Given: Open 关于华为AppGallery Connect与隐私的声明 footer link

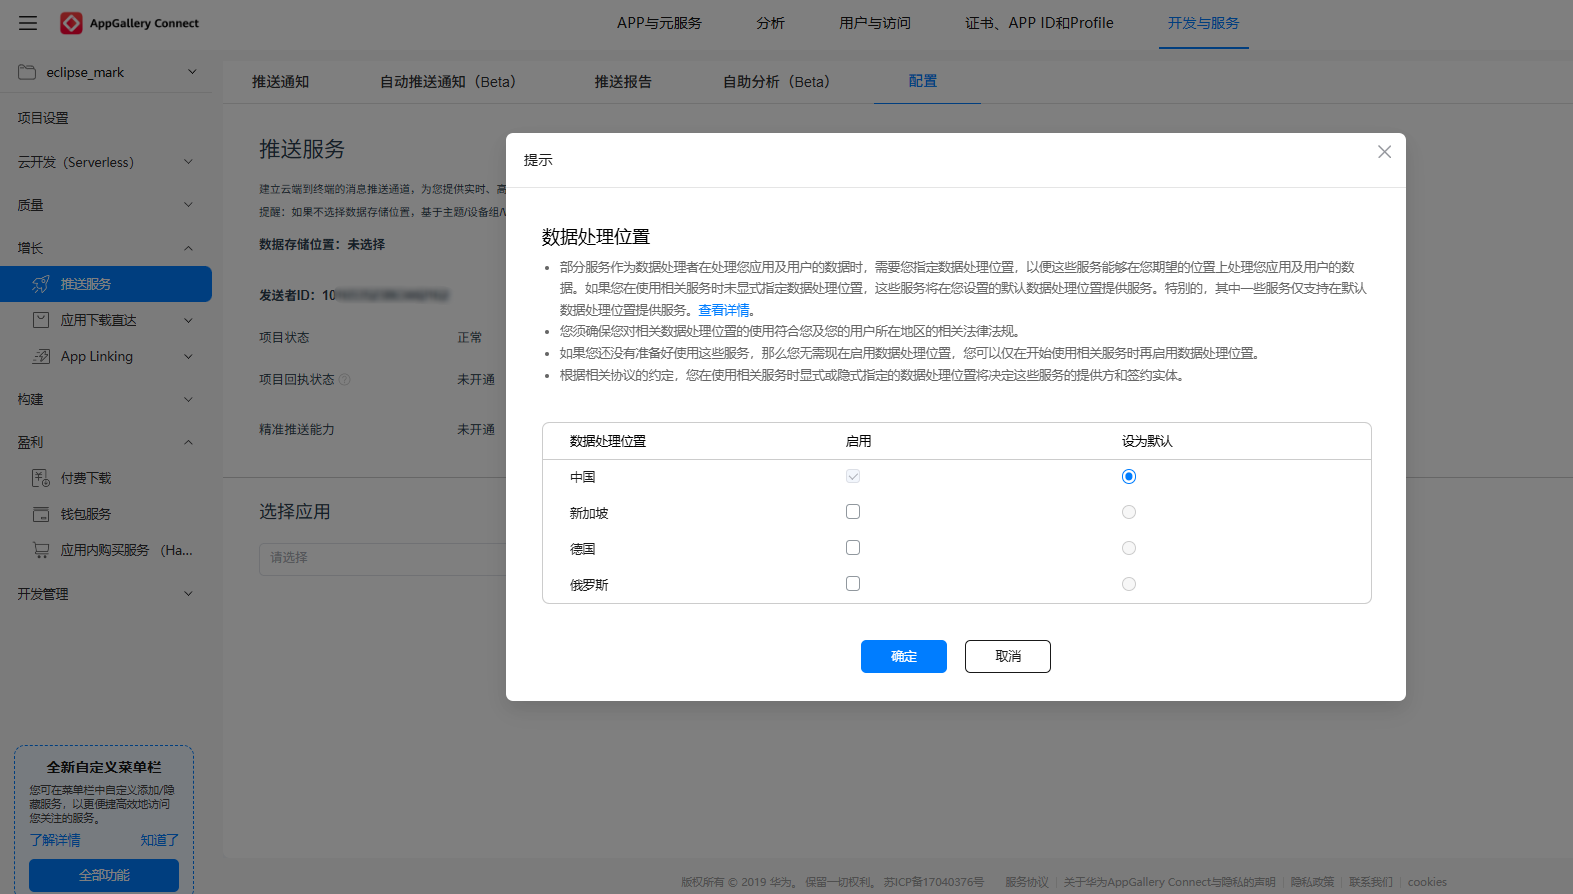Looking at the screenshot, I should click(1169, 882).
